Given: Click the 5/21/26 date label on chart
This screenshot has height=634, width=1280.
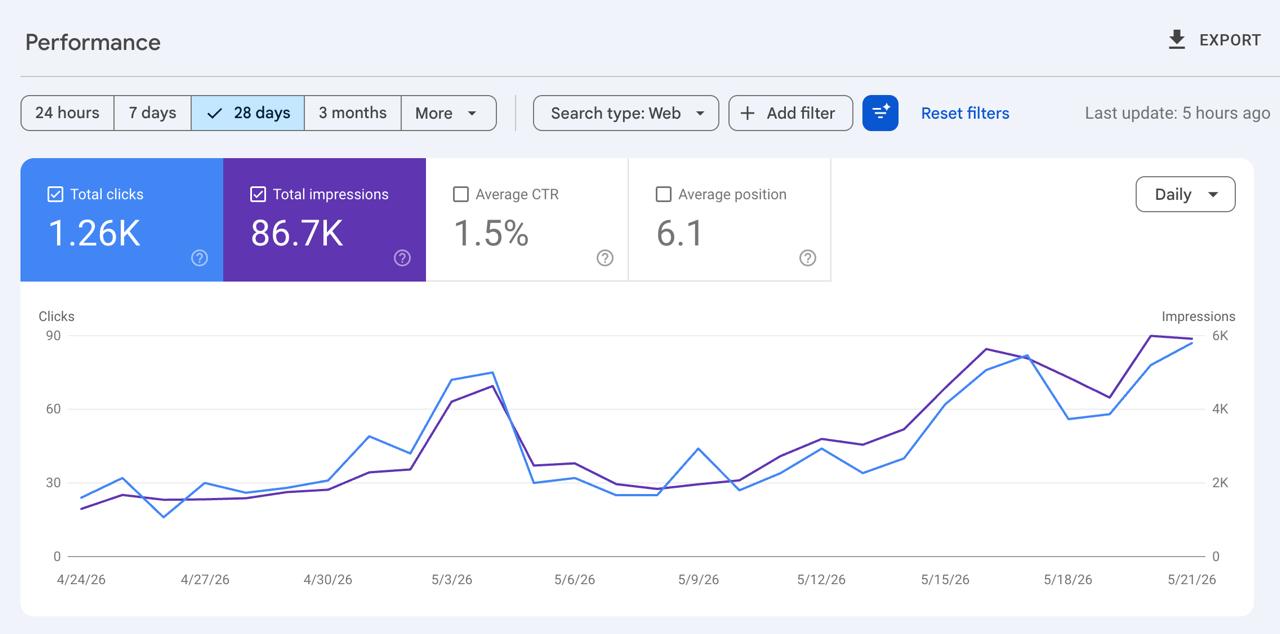Looking at the screenshot, I should click(x=1192, y=580).
